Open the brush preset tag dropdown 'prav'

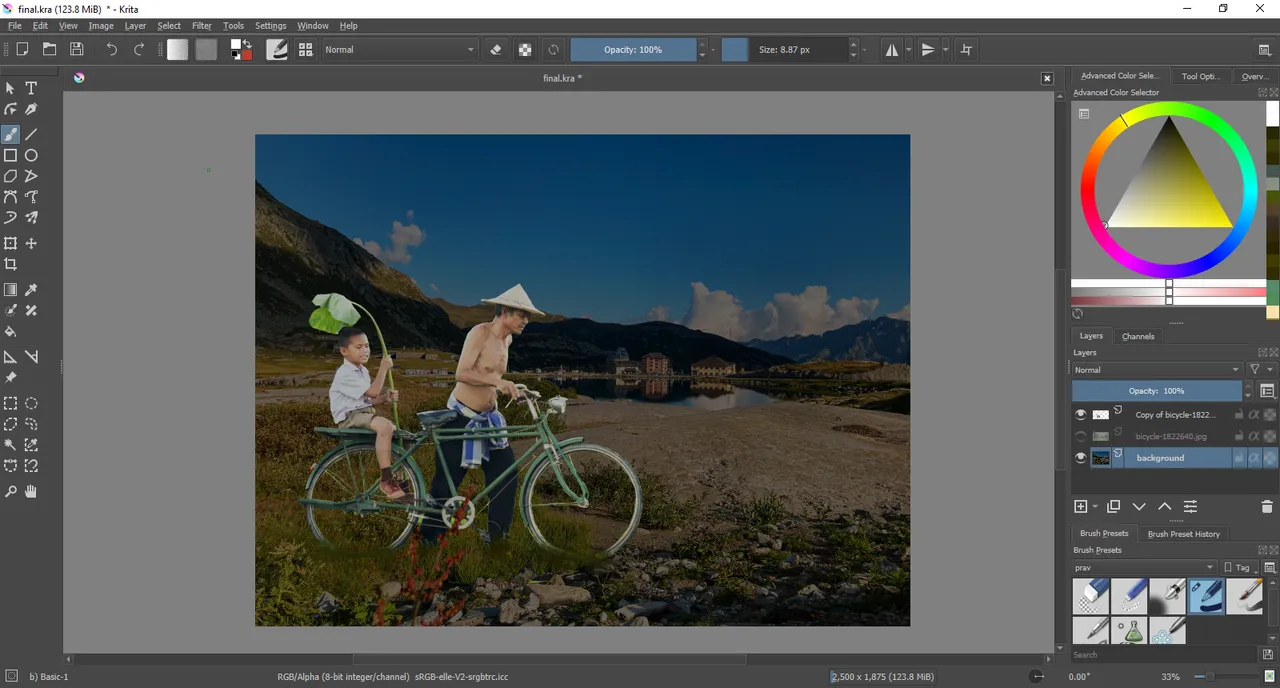coord(1144,568)
